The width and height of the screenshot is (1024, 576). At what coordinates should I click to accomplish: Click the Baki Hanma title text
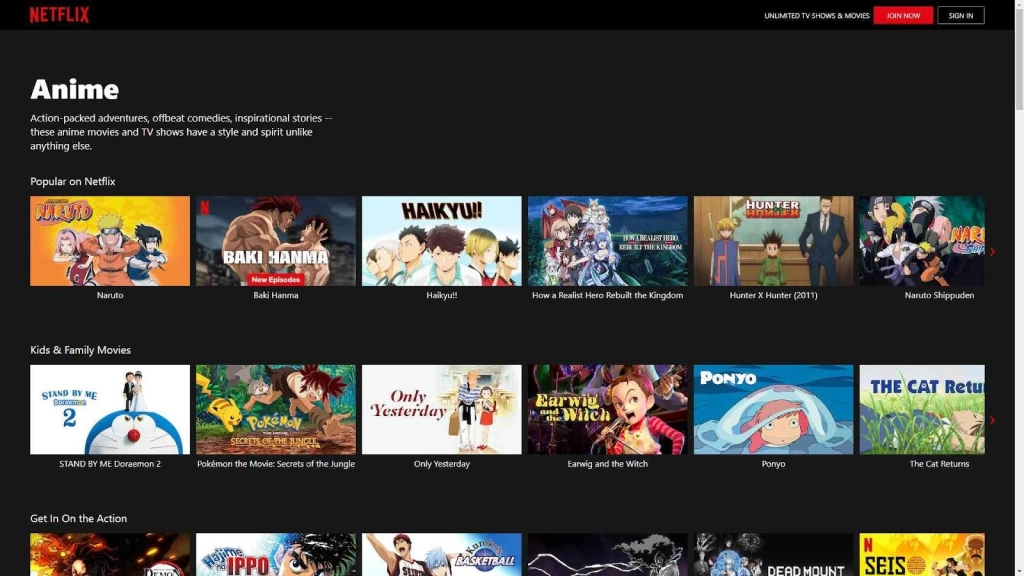tap(276, 295)
